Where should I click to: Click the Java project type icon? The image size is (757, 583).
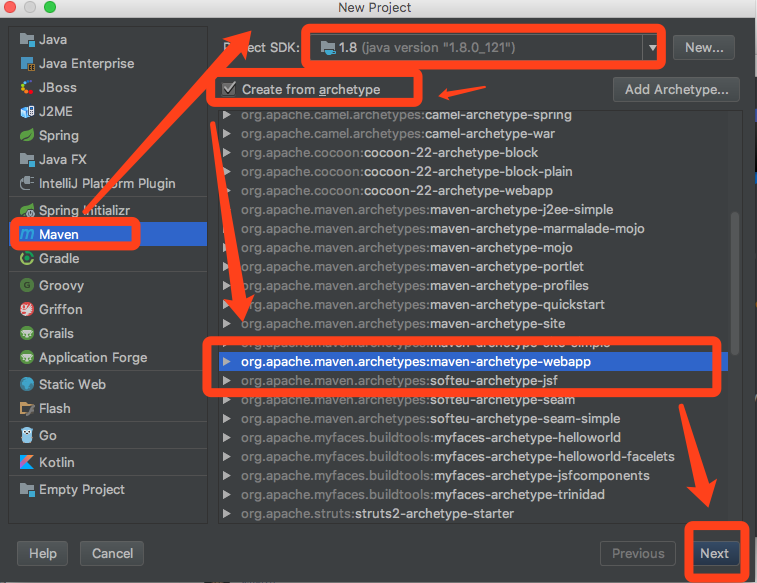coord(27,40)
